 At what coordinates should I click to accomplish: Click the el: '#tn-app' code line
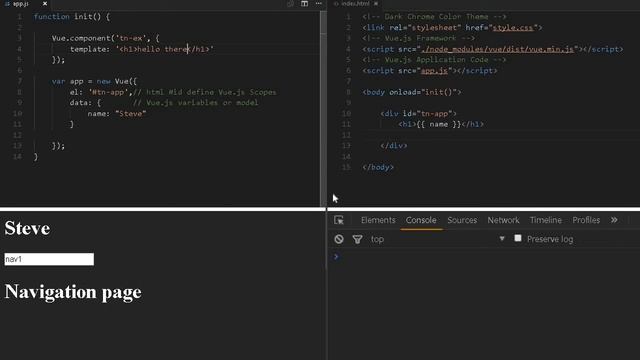click(x=173, y=92)
